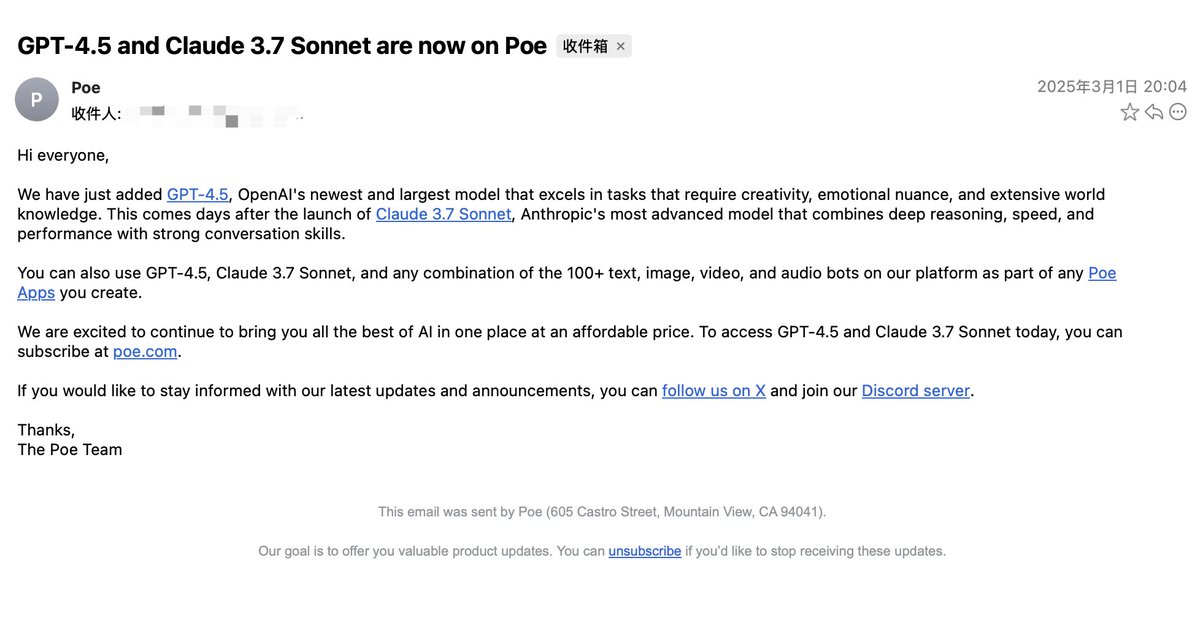The width and height of the screenshot is (1200, 628).
Task: Click the 收件人 recipient label
Action: point(96,114)
